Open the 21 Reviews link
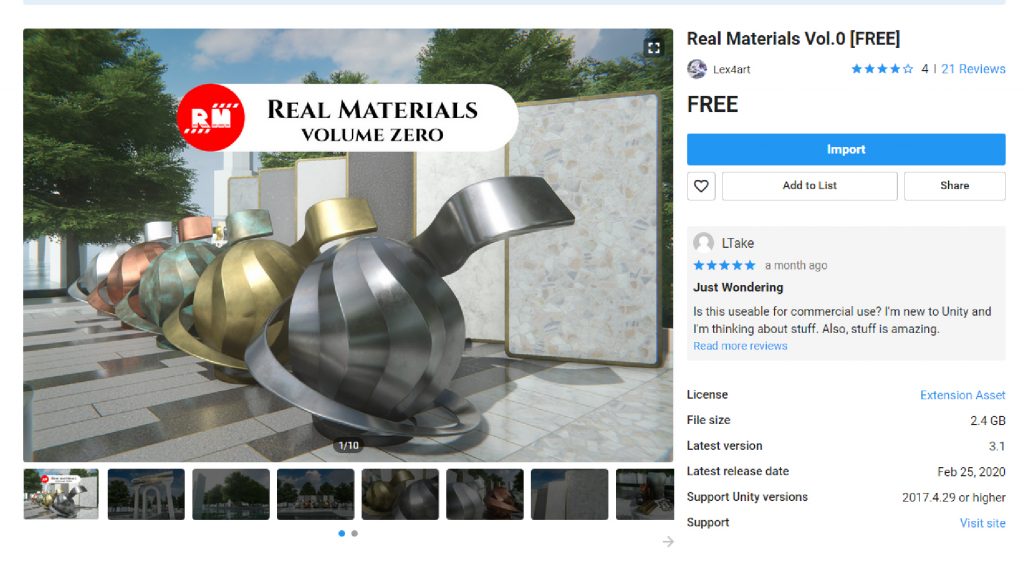 tap(973, 69)
